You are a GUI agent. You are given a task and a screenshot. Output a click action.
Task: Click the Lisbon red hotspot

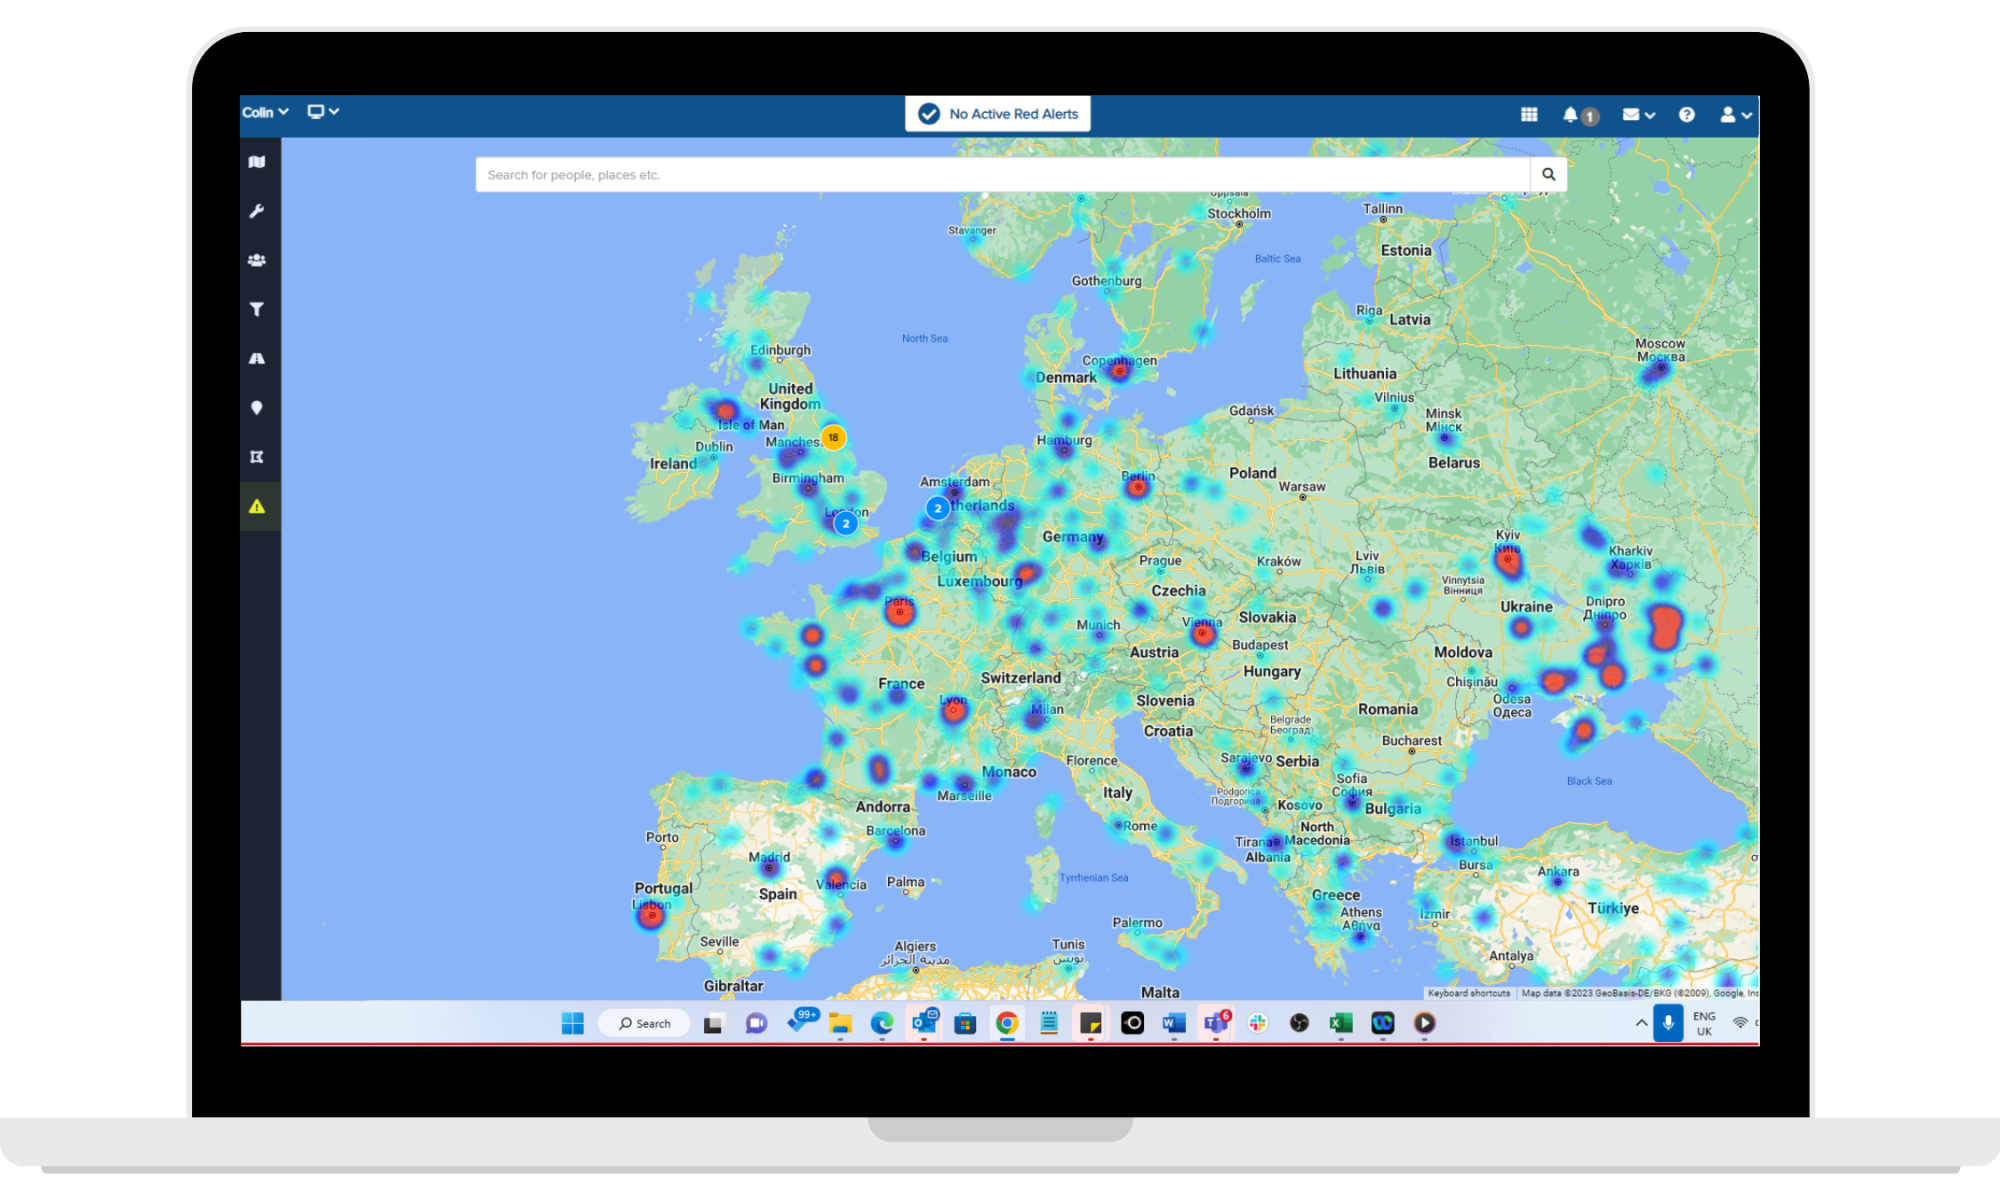pyautogui.click(x=651, y=914)
